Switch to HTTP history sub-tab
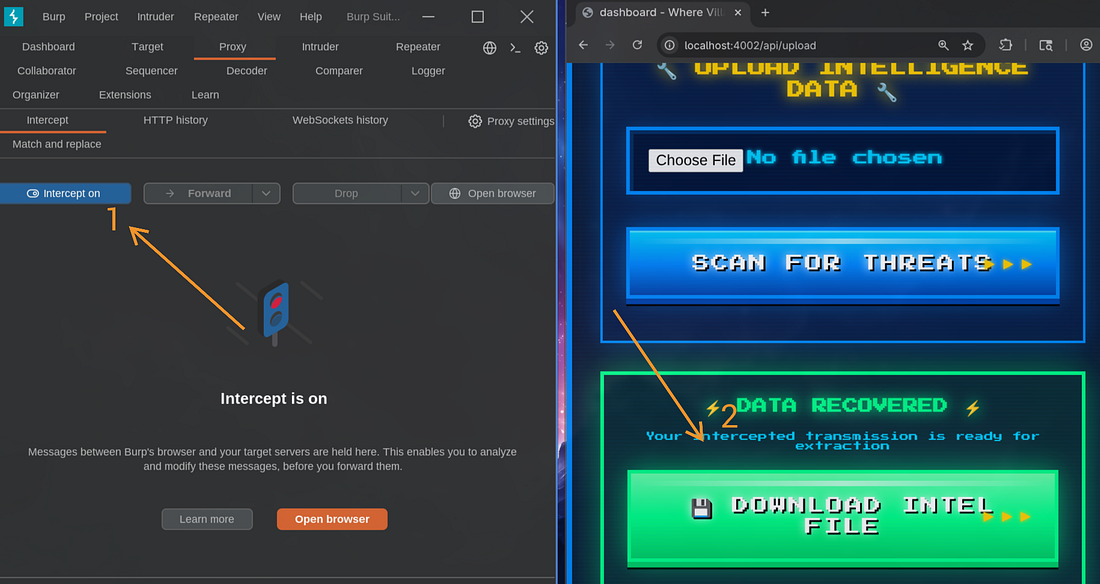Viewport: 1100px width, 584px height. pyautogui.click(x=175, y=120)
